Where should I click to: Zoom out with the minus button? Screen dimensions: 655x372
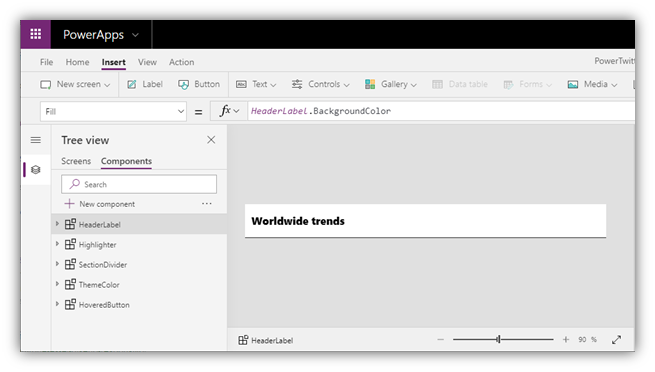point(441,339)
